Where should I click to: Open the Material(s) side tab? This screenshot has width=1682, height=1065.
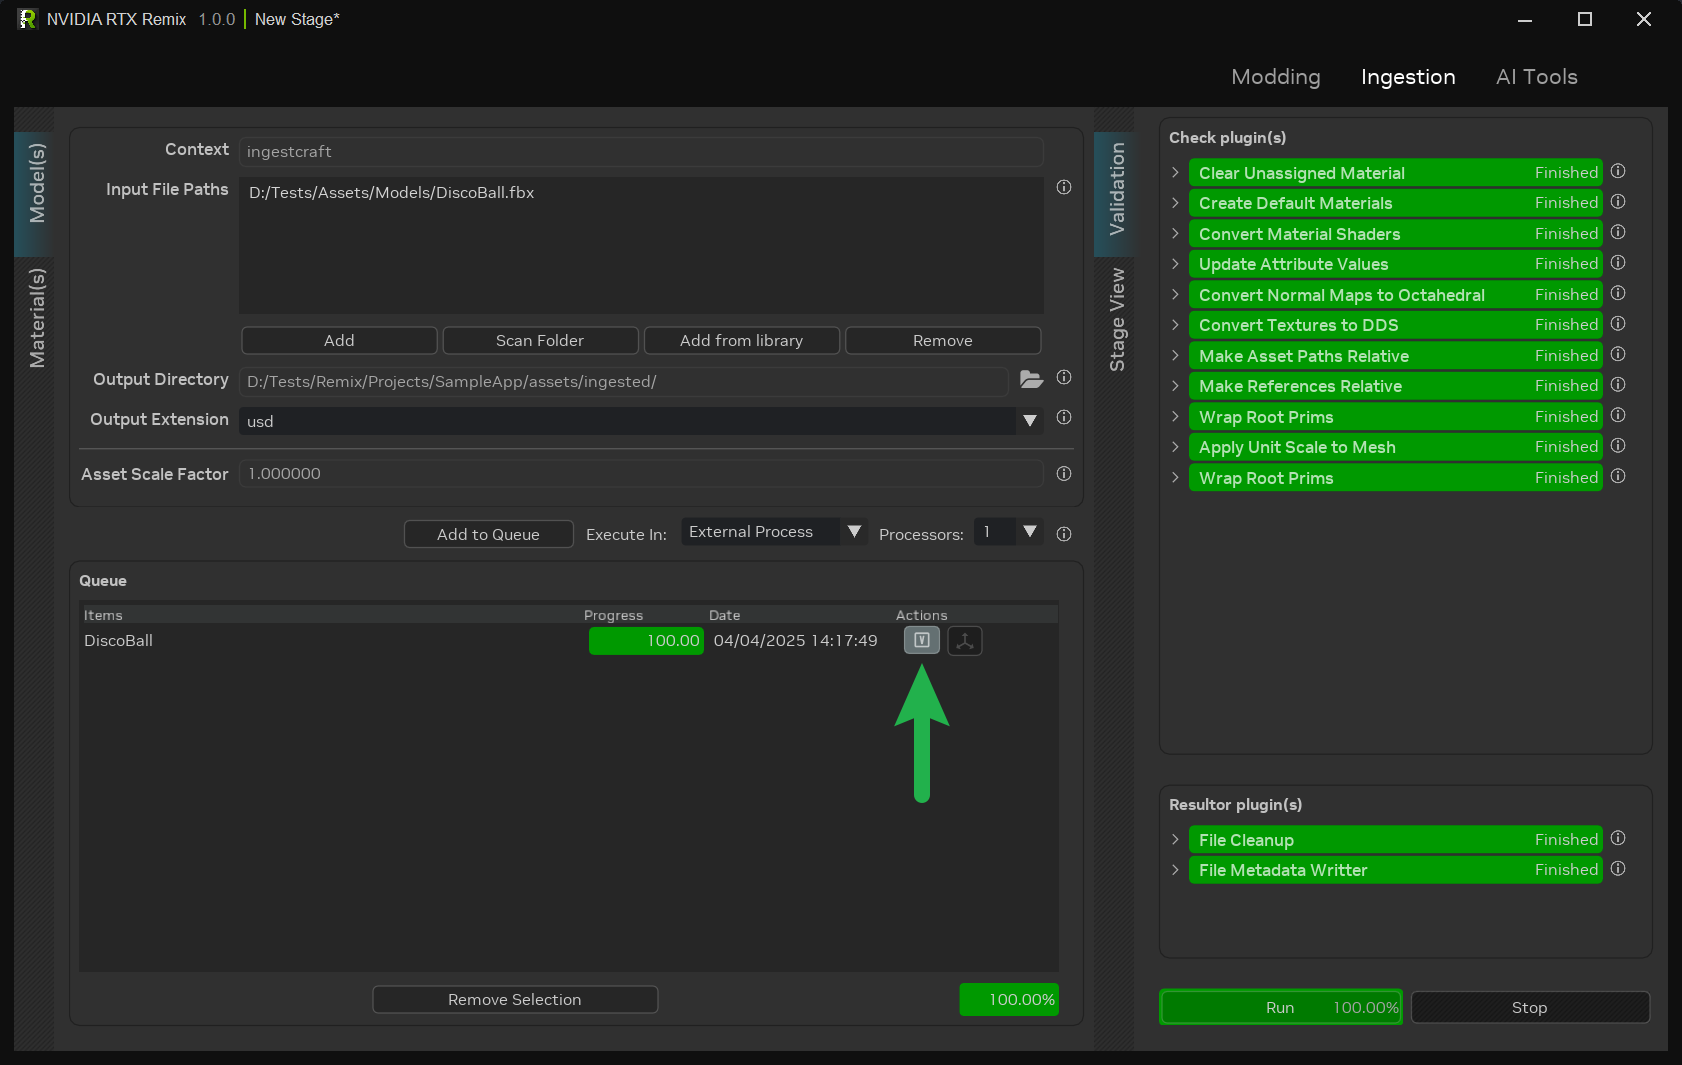point(37,318)
